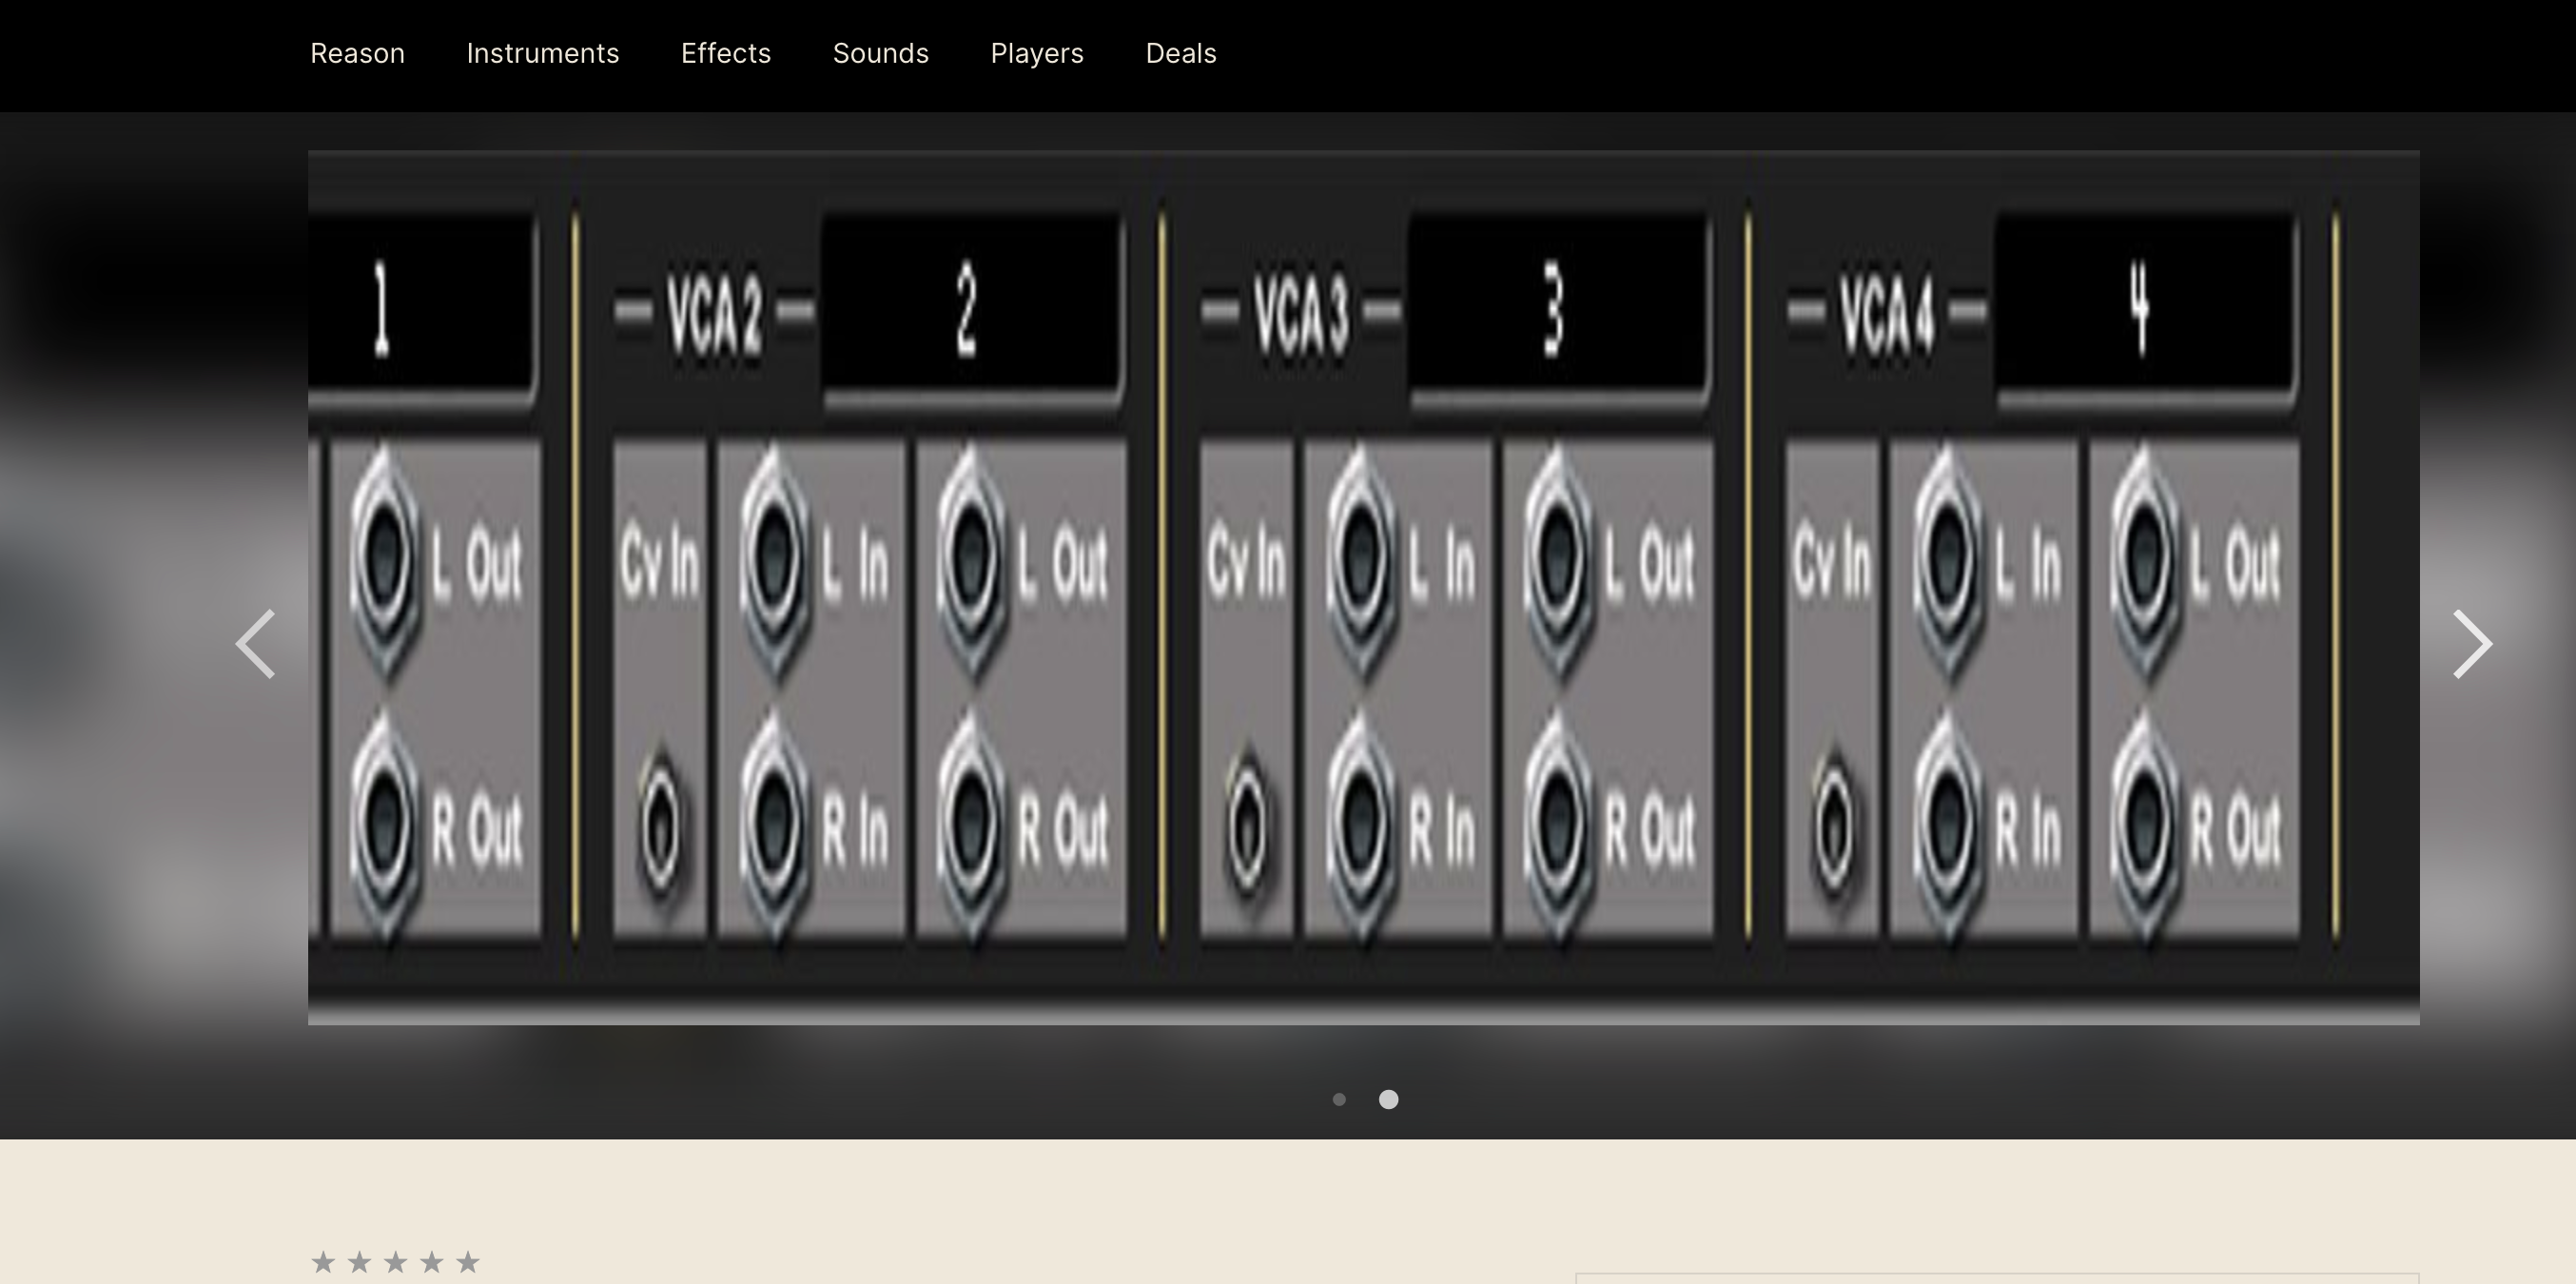Click the VCA 3 Cv In jack

pyautogui.click(x=1247, y=828)
